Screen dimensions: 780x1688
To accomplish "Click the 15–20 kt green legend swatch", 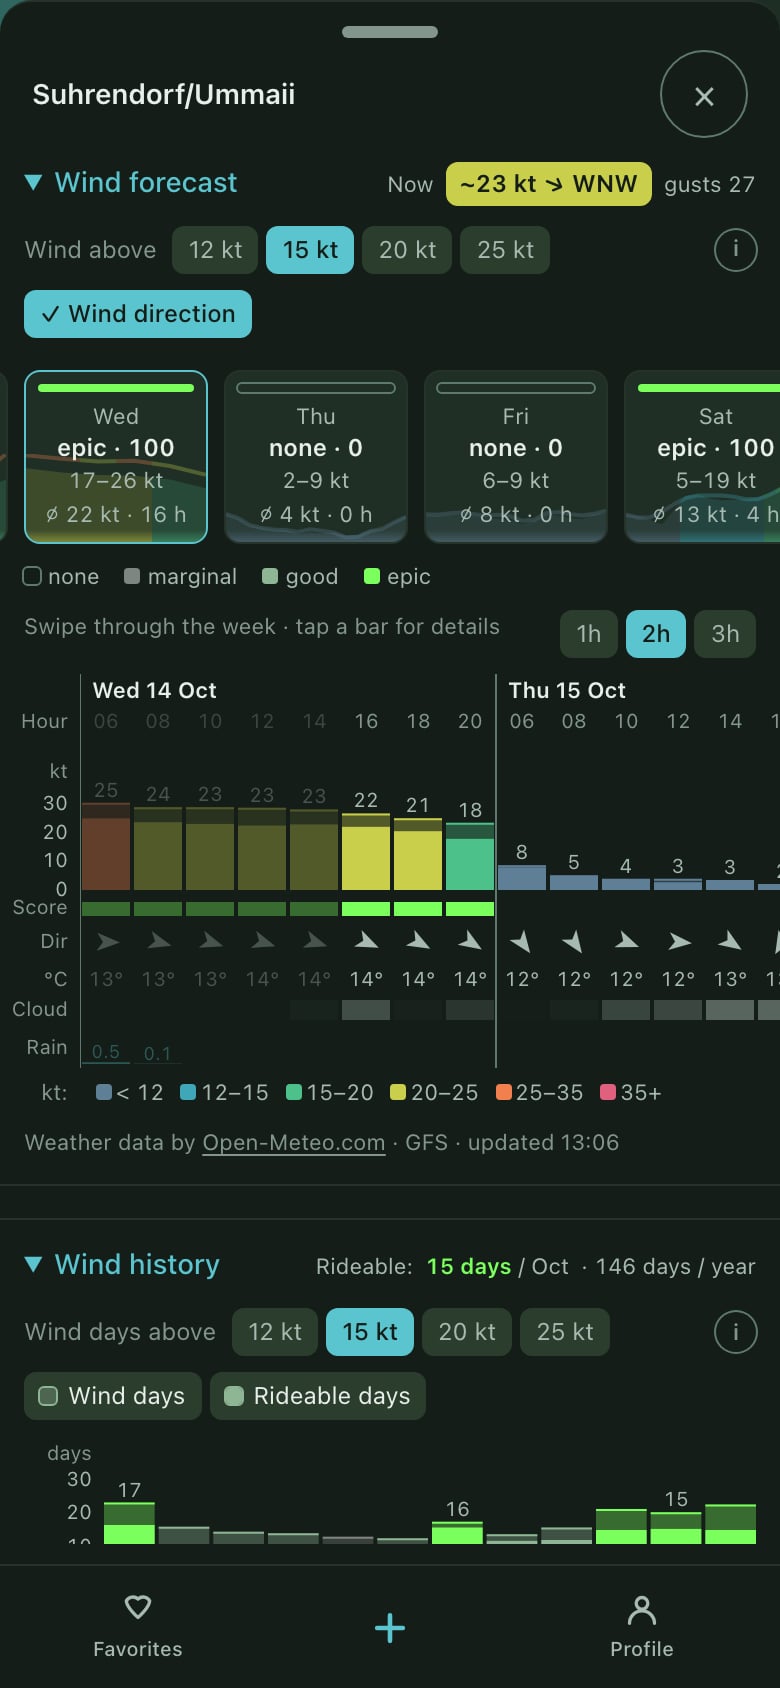I will click(294, 1093).
